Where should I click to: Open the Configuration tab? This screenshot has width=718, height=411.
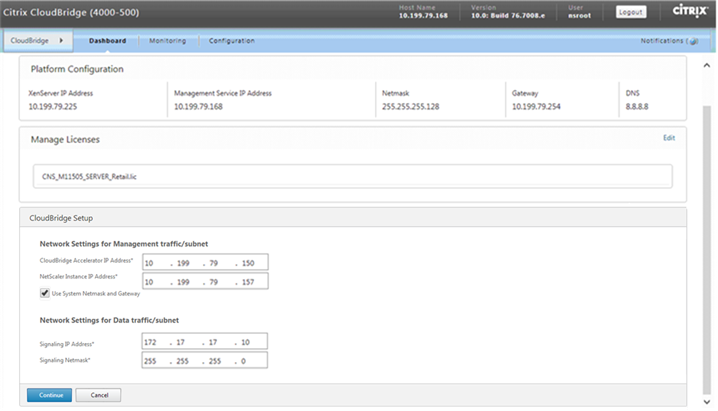(232, 41)
